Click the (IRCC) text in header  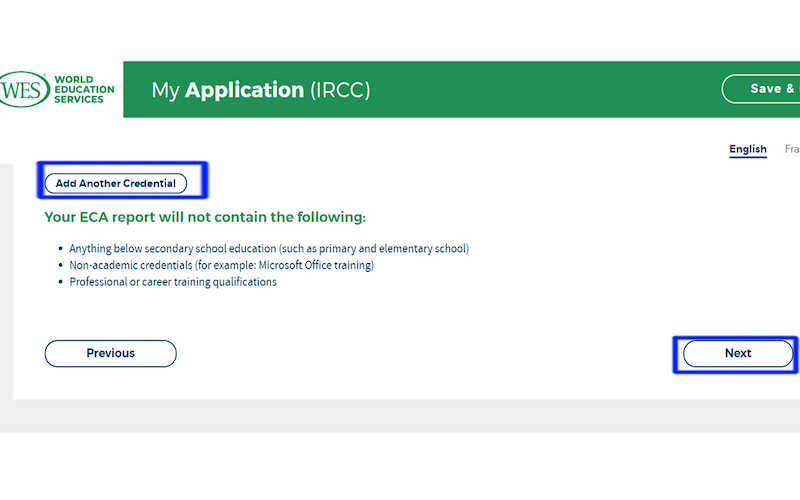pos(340,90)
